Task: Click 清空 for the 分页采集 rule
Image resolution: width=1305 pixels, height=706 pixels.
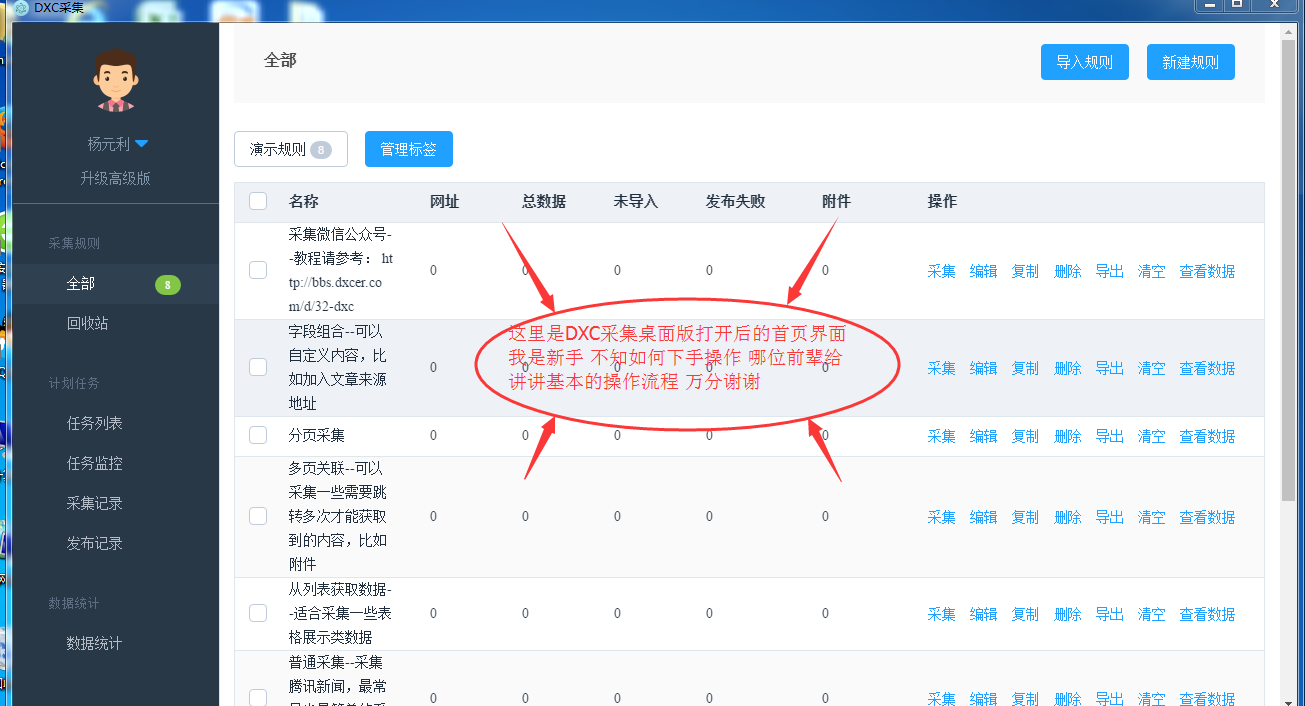Action: (1152, 436)
